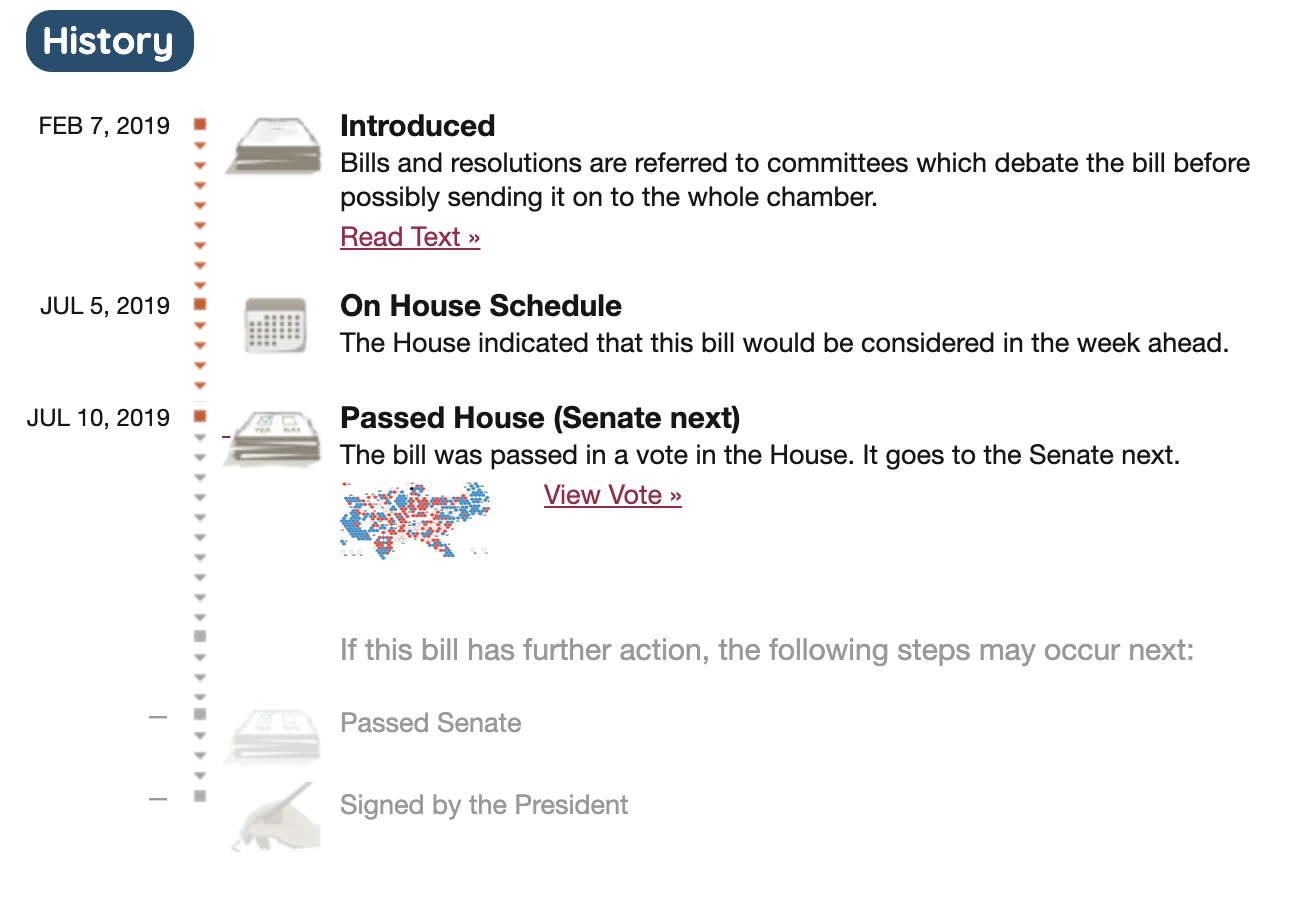This screenshot has height=902, width=1296.
Task: Click the House Schedule calendar icon
Action: tap(274, 325)
